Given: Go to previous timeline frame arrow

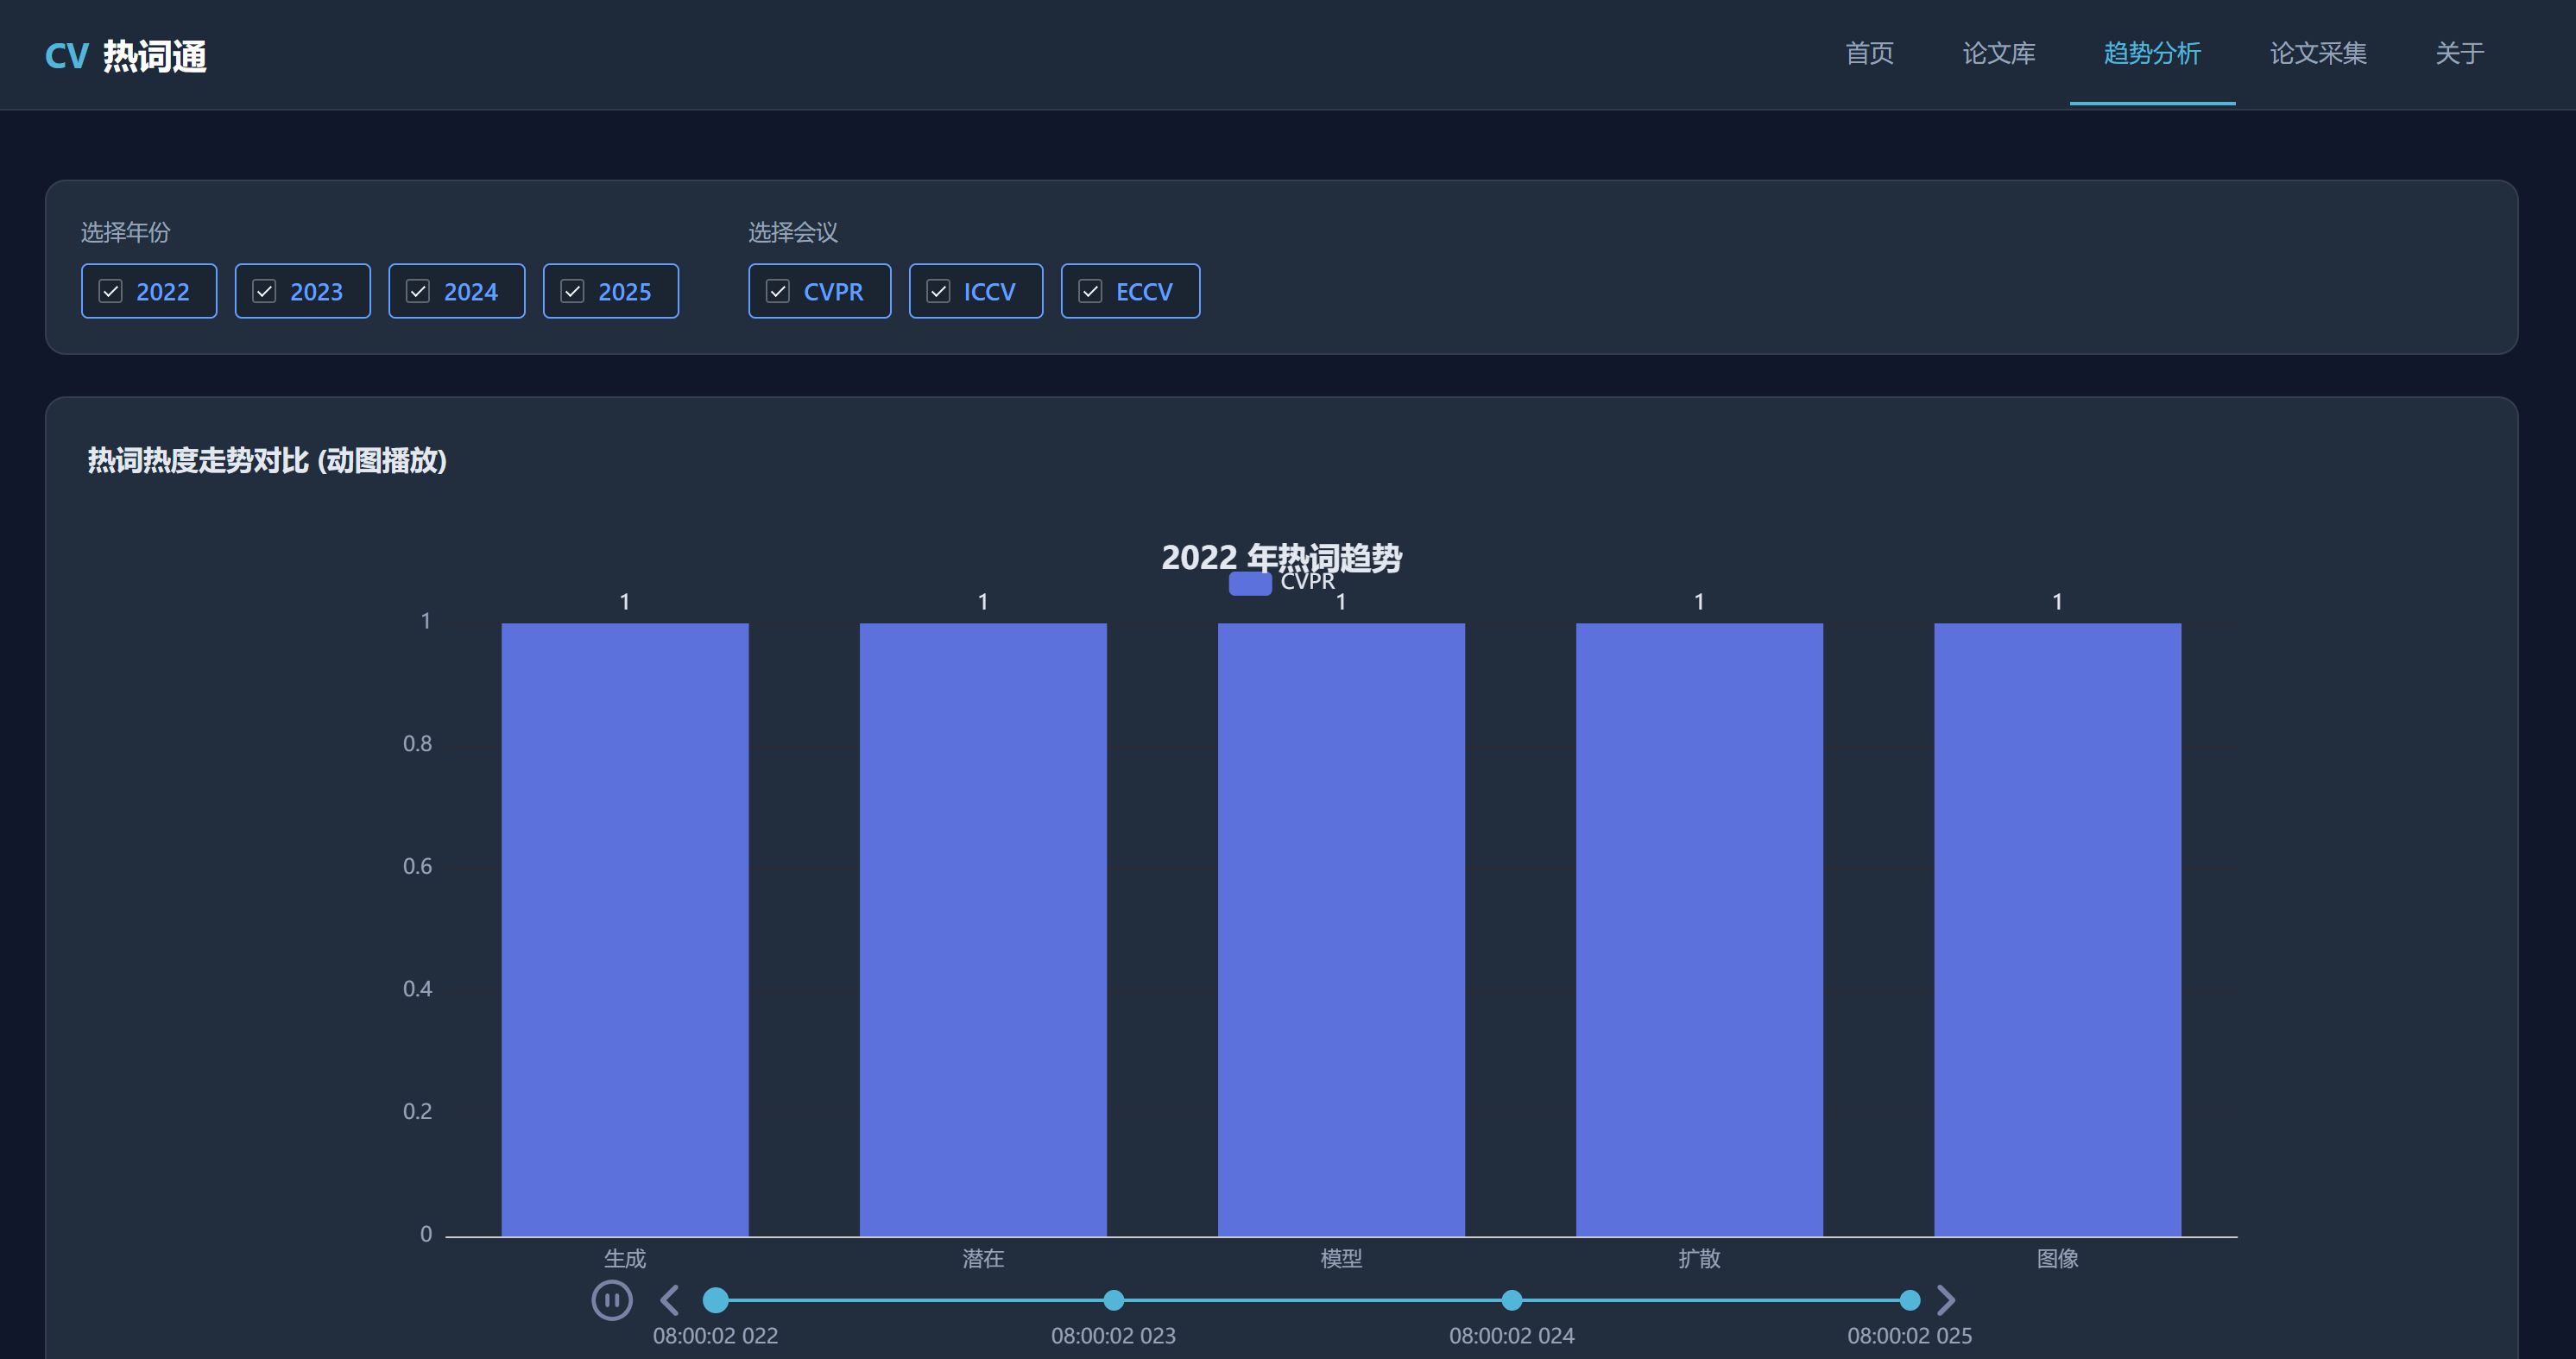Looking at the screenshot, I should [x=670, y=1300].
